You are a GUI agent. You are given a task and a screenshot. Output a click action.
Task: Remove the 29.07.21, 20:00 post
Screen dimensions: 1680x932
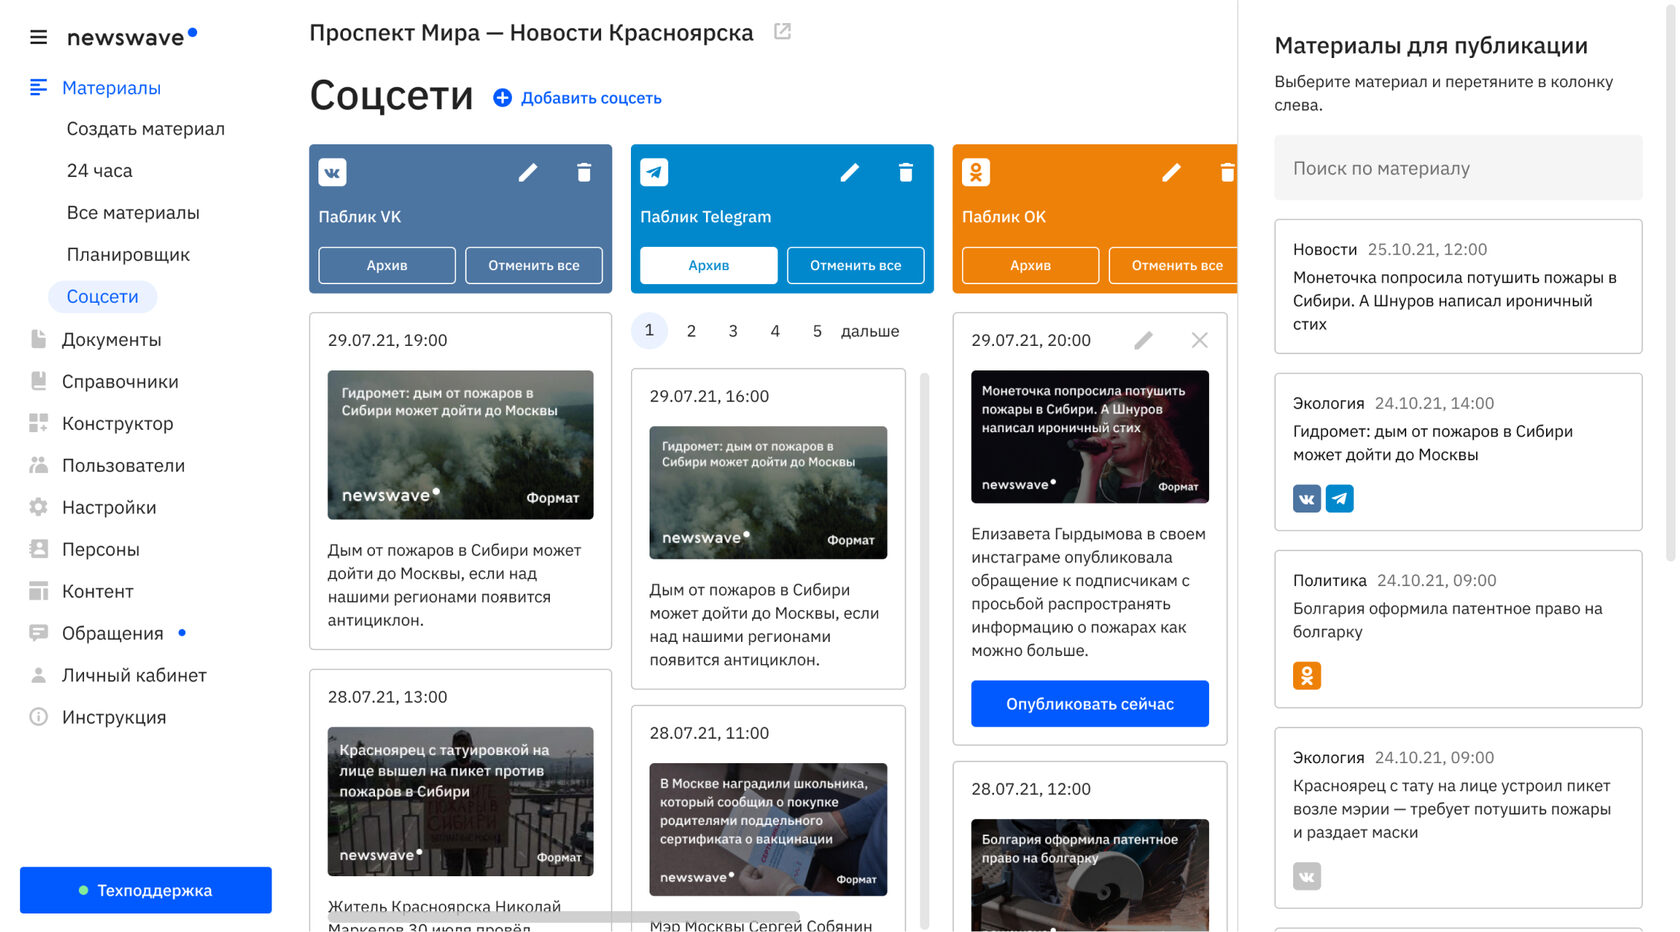point(1199,340)
